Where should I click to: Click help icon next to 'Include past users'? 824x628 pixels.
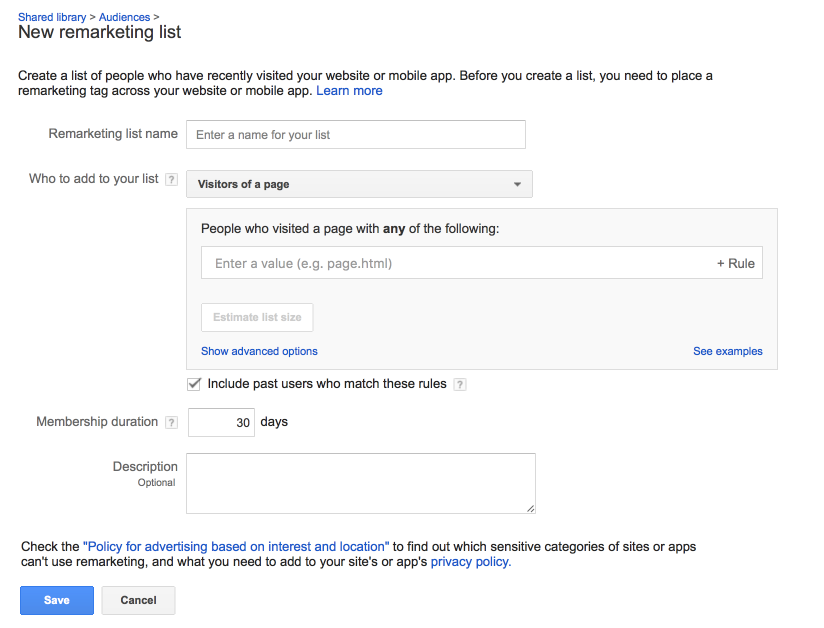(x=460, y=384)
